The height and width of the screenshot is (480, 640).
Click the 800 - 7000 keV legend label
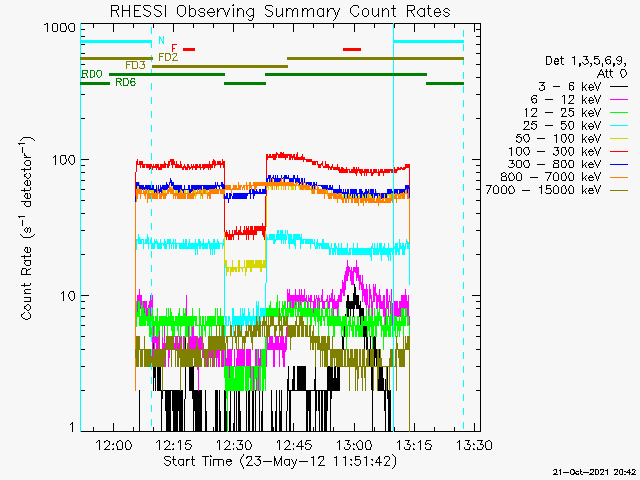click(551, 177)
